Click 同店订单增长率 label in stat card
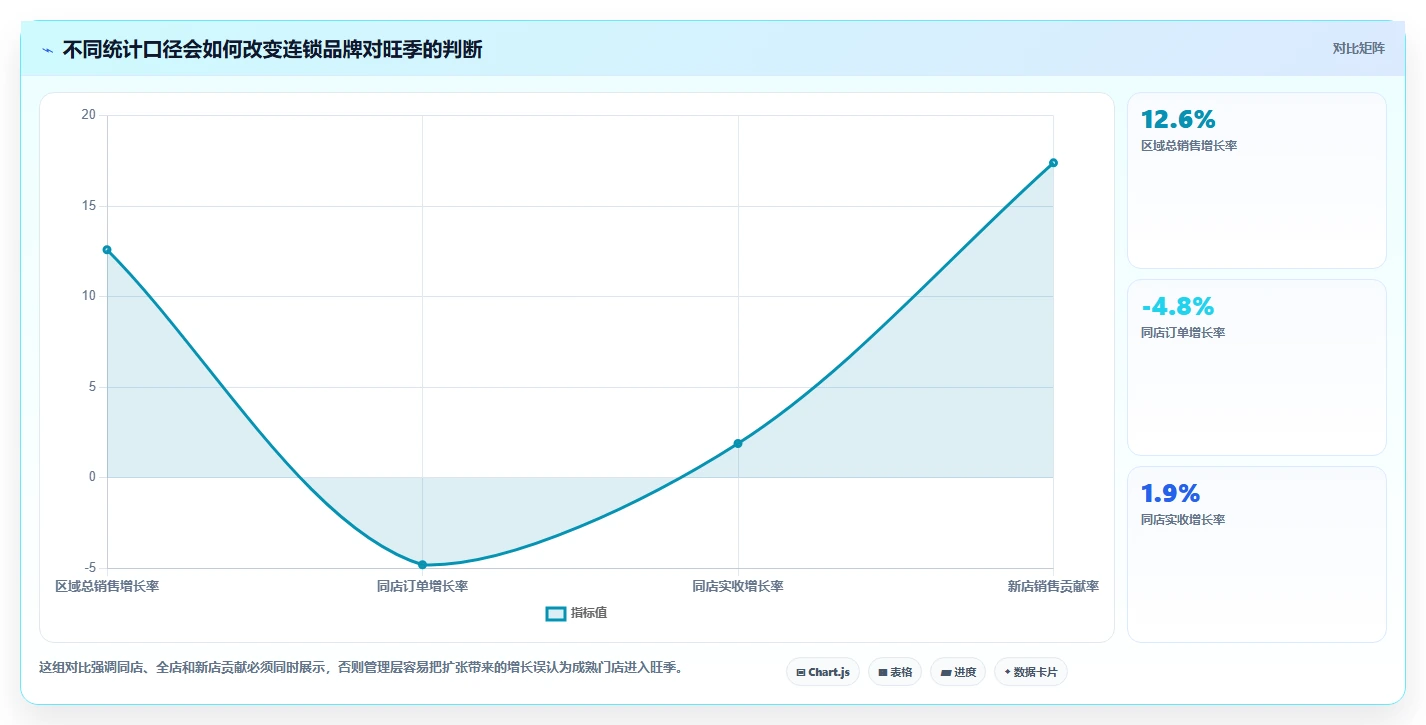 pyautogui.click(x=1183, y=333)
